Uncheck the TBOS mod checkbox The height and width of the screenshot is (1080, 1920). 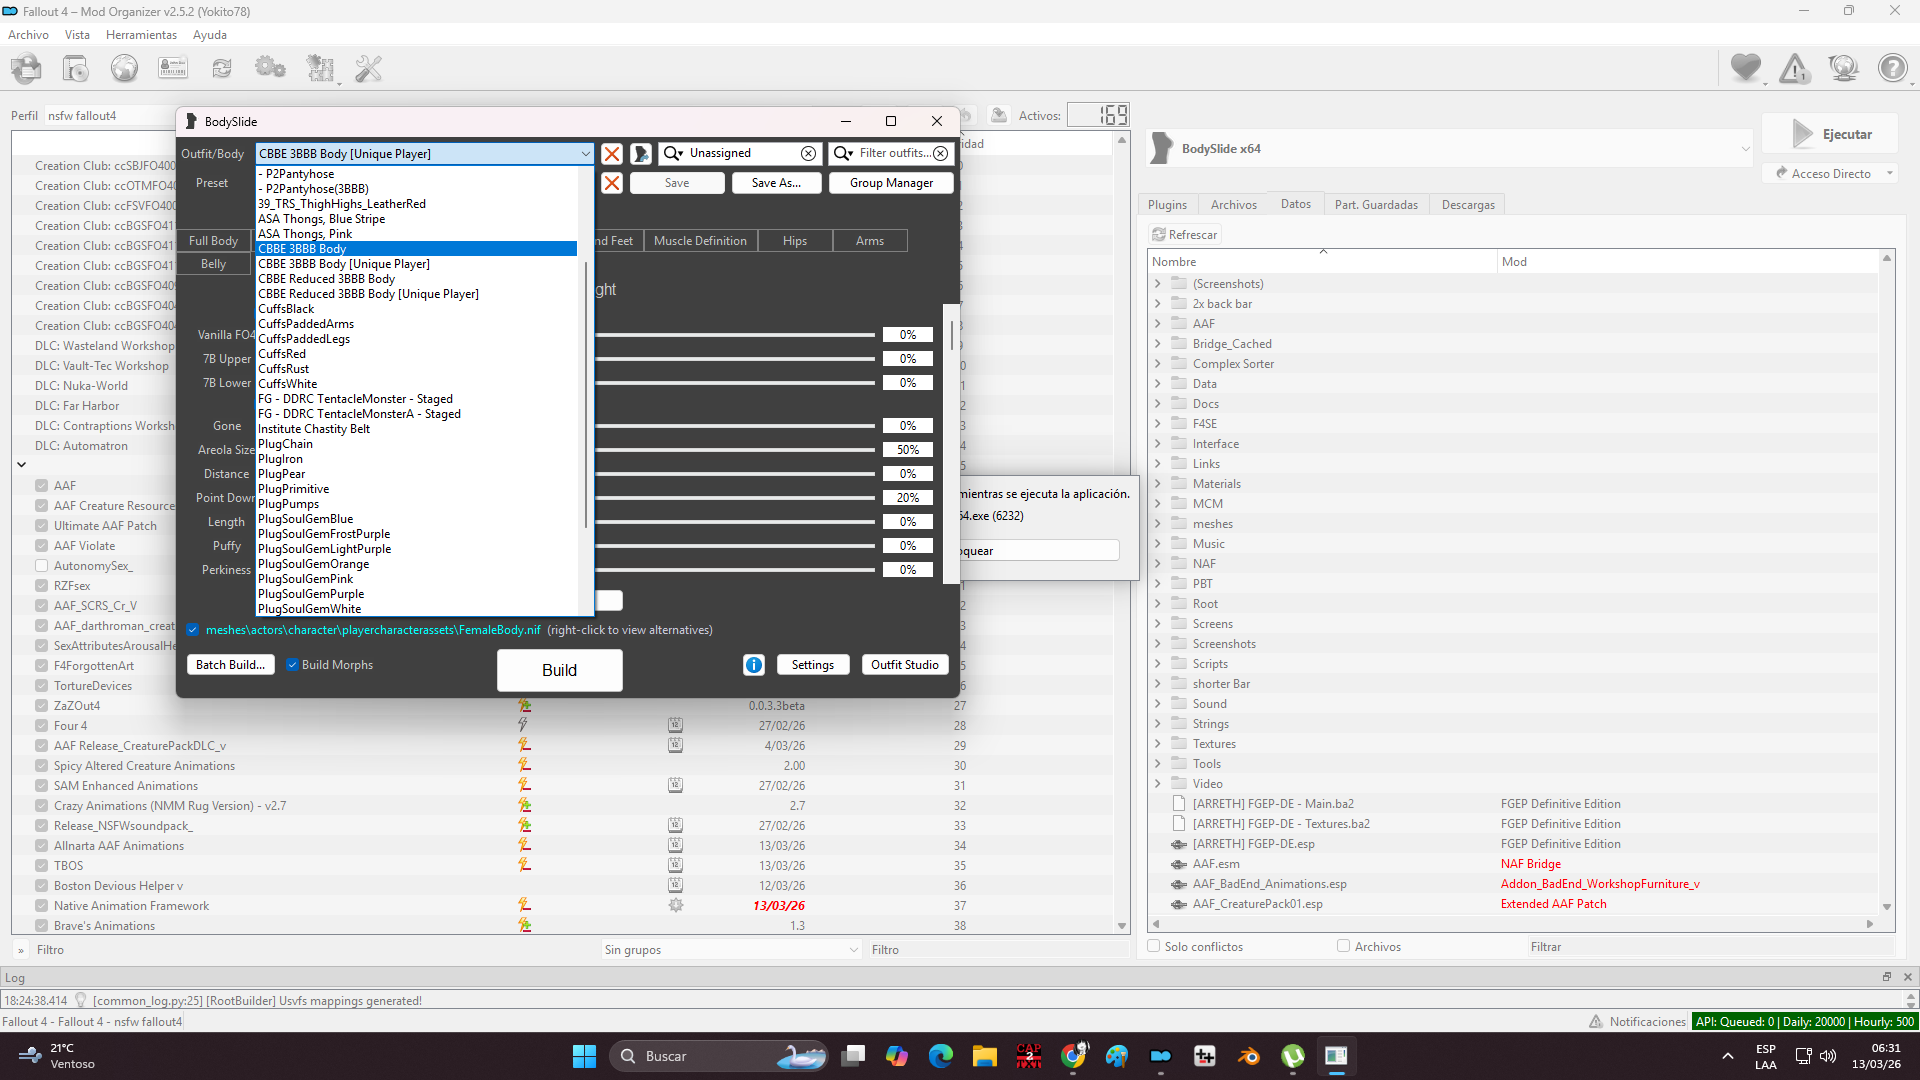pos(42,866)
